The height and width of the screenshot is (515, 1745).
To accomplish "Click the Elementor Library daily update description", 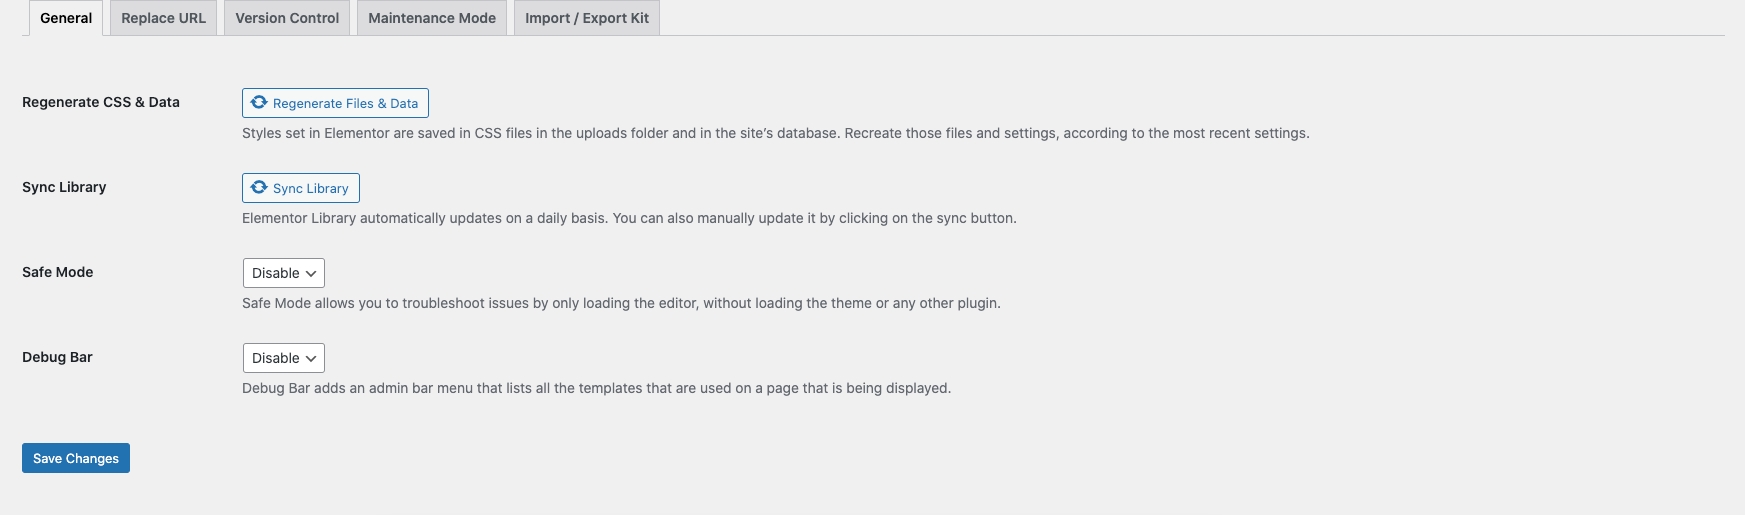I will [x=629, y=218].
